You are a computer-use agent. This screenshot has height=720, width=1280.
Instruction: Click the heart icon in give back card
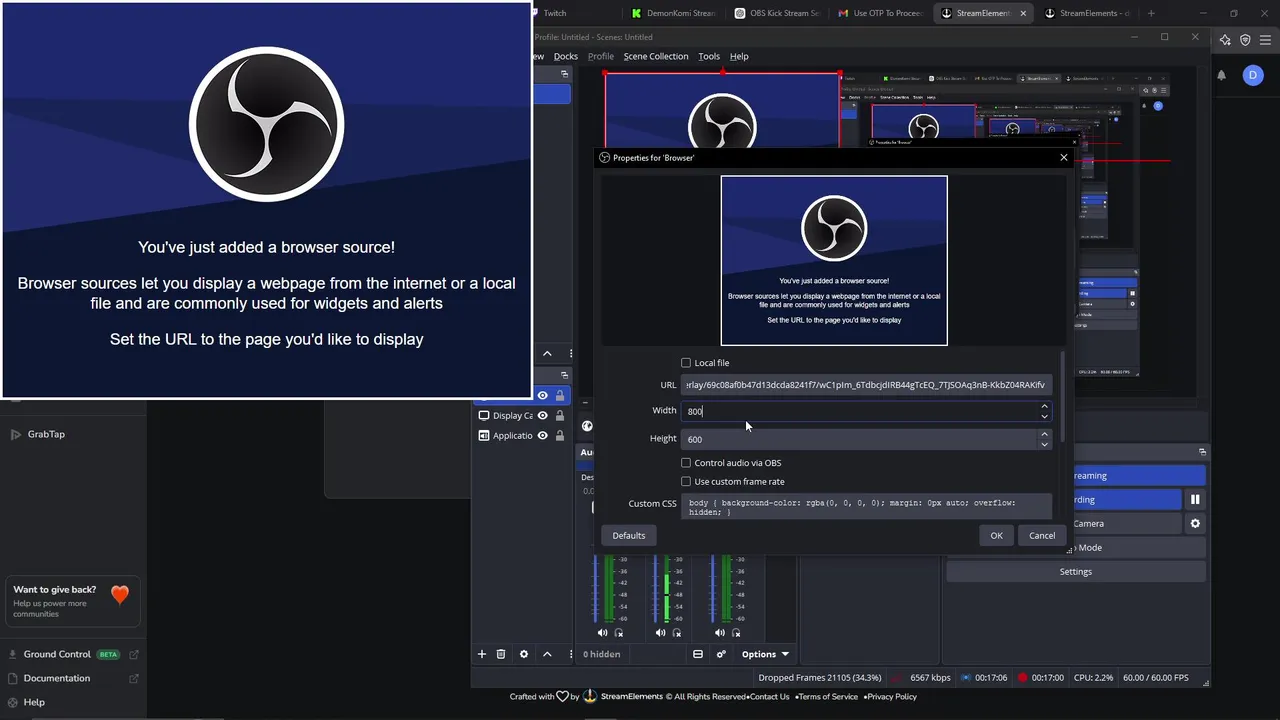(x=120, y=595)
